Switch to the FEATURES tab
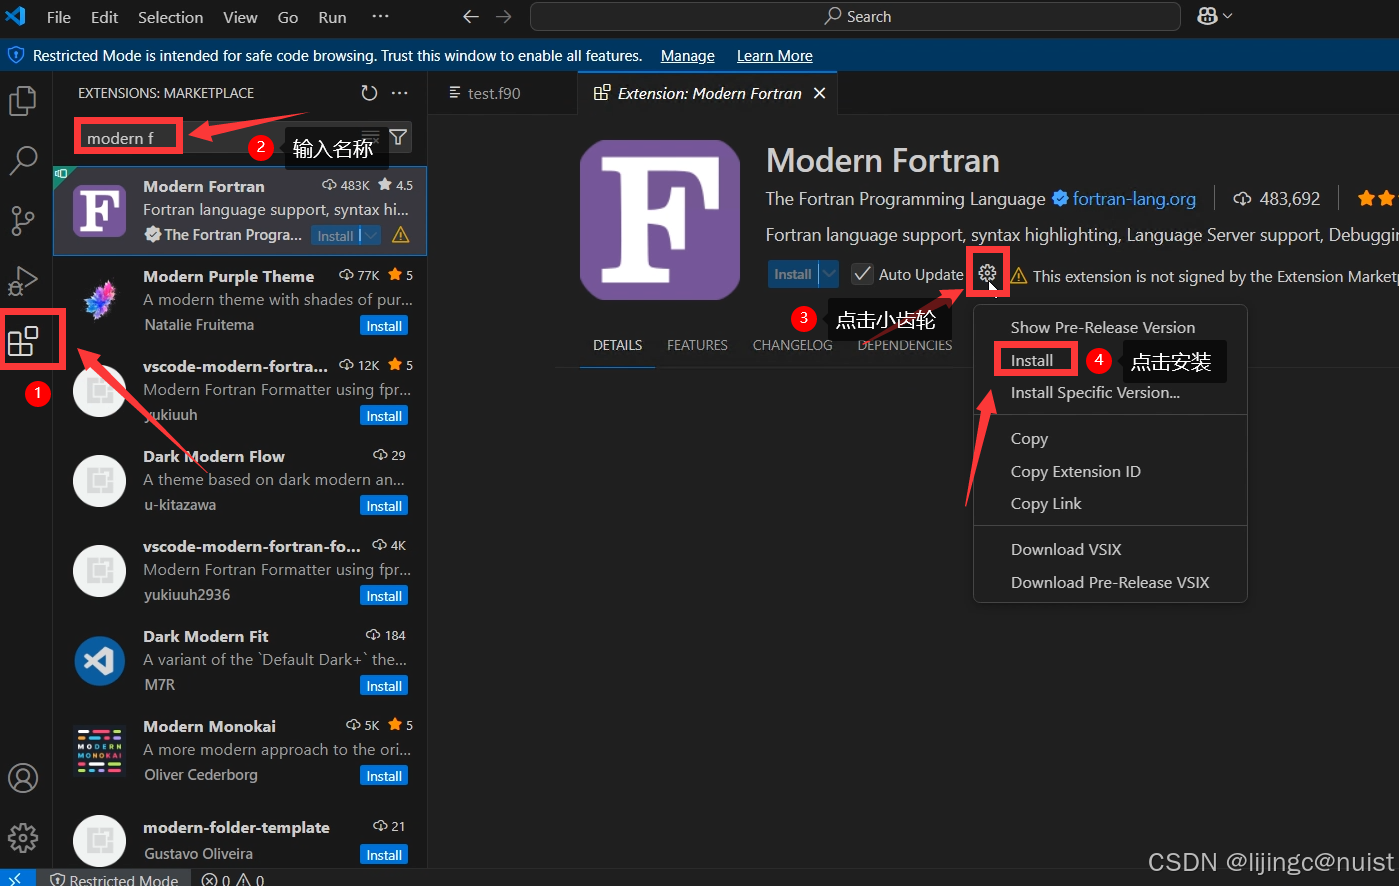Viewport: 1399px width, 886px height. 697,345
